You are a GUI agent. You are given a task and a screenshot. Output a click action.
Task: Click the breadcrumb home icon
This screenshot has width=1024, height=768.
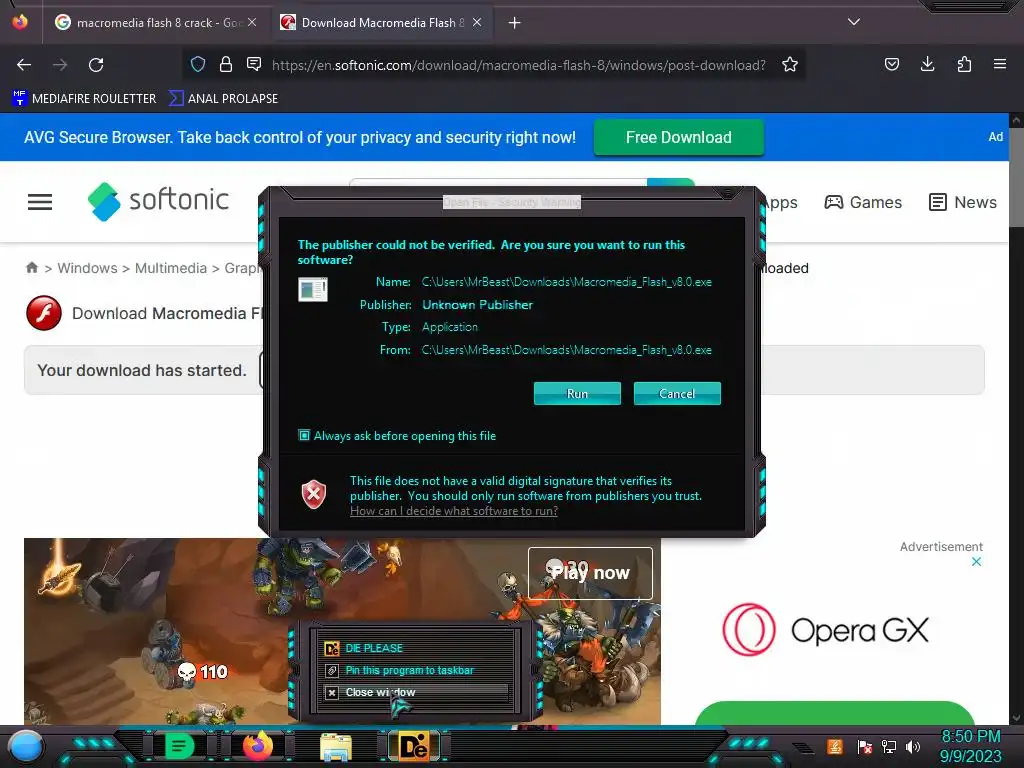point(31,268)
